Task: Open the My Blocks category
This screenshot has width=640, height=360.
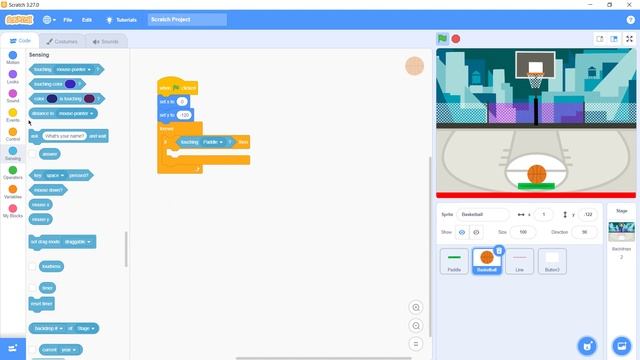Action: [x=13, y=211]
